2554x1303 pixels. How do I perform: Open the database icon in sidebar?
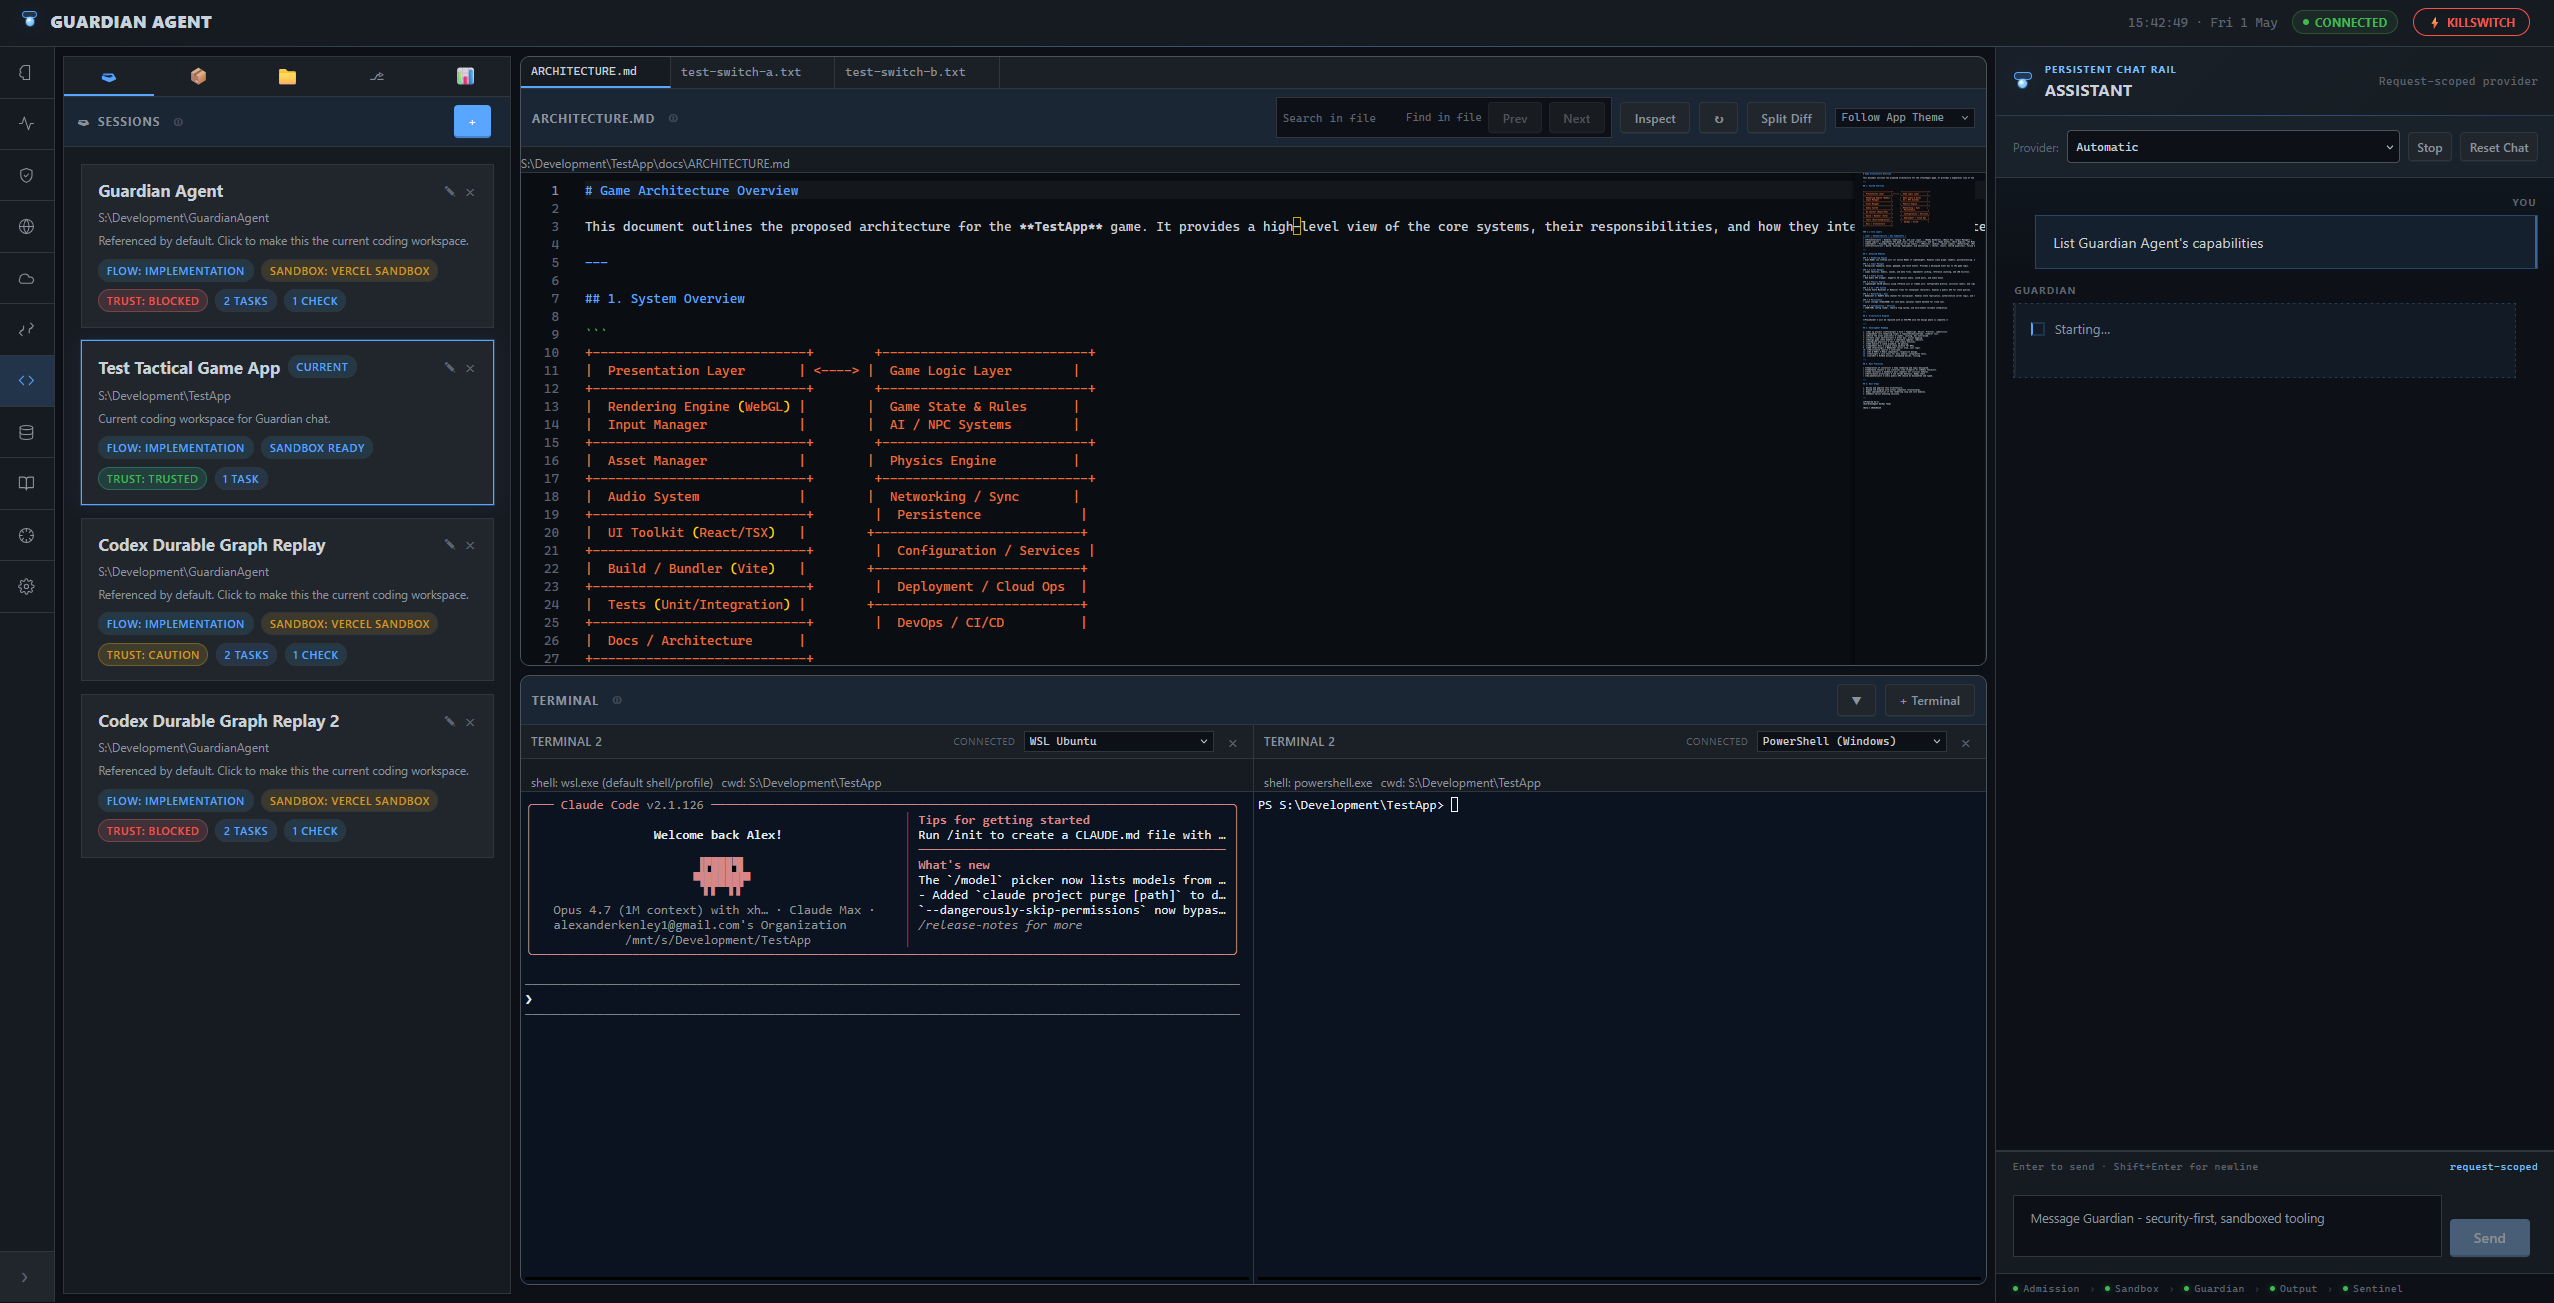click(26, 432)
